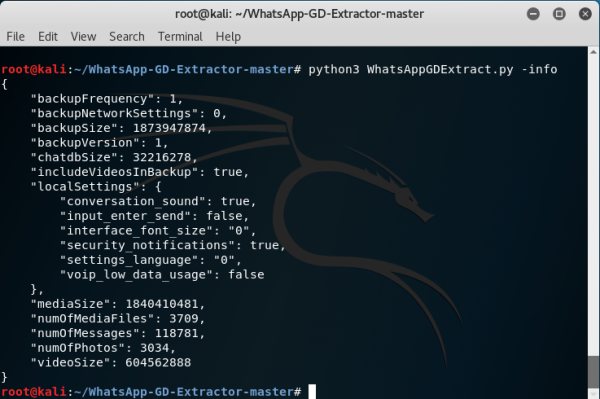The height and width of the screenshot is (399, 600).
Task: Click the mediaSize value 1840410481
Action: tap(162, 304)
